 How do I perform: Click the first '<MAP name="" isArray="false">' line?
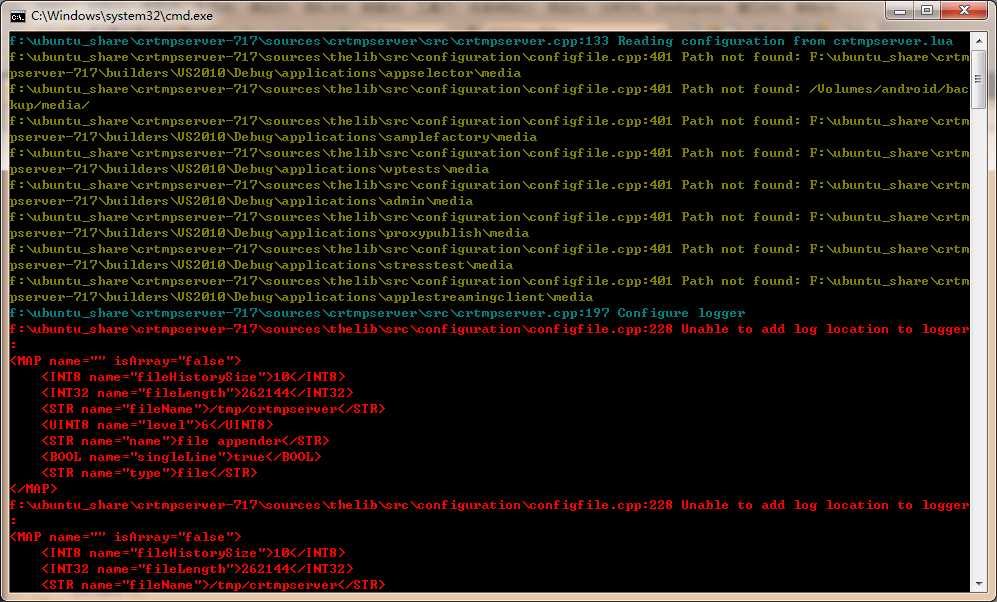(125, 361)
